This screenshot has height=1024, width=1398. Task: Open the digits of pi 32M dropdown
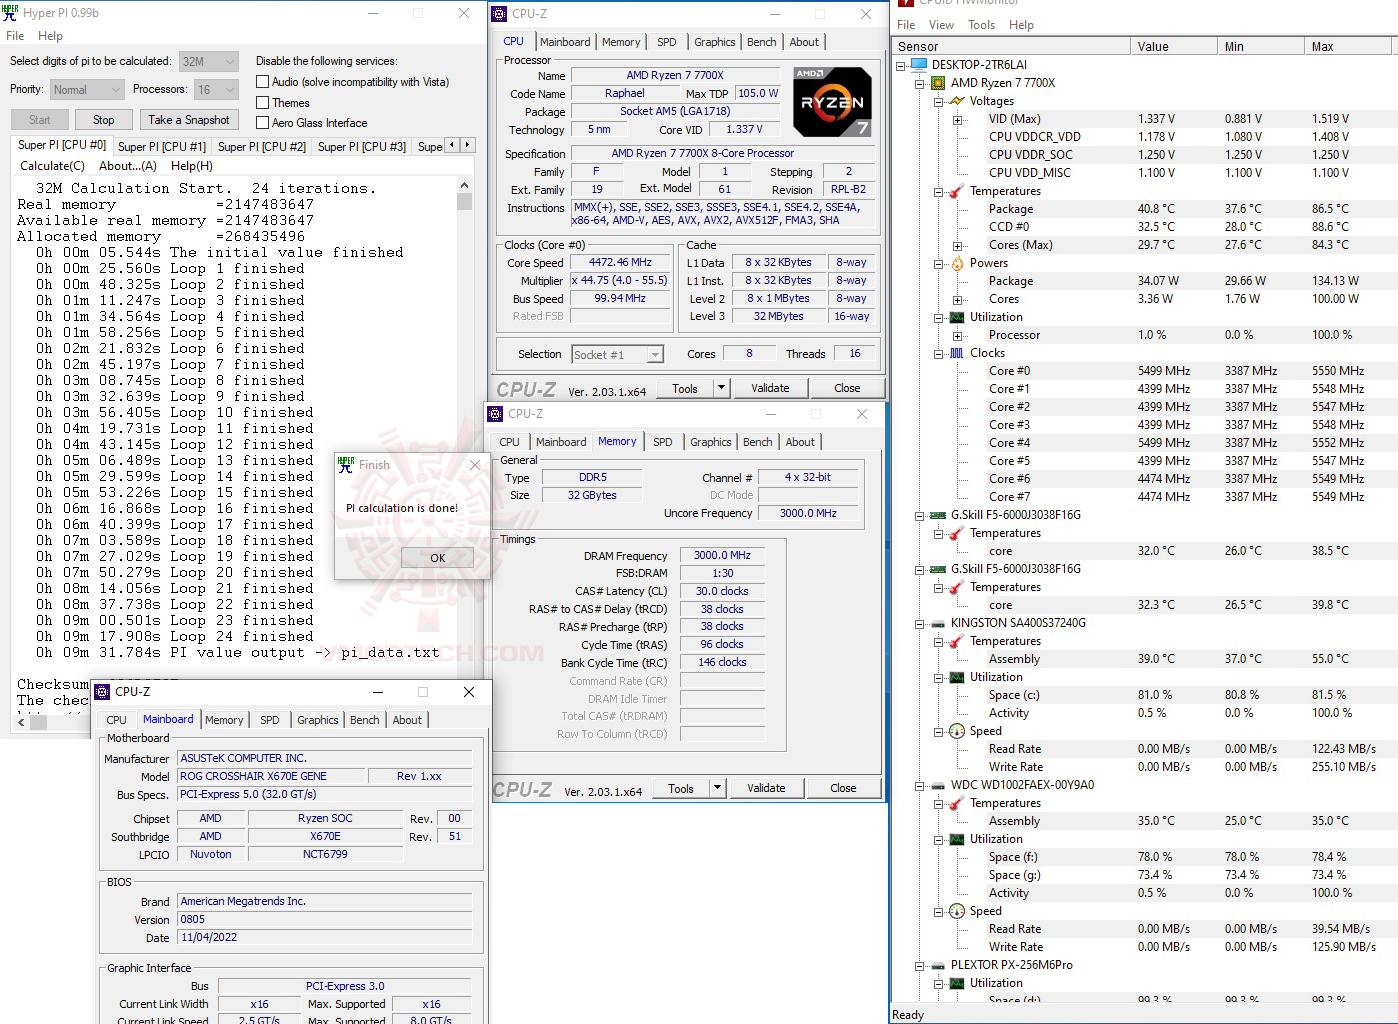click(x=209, y=61)
